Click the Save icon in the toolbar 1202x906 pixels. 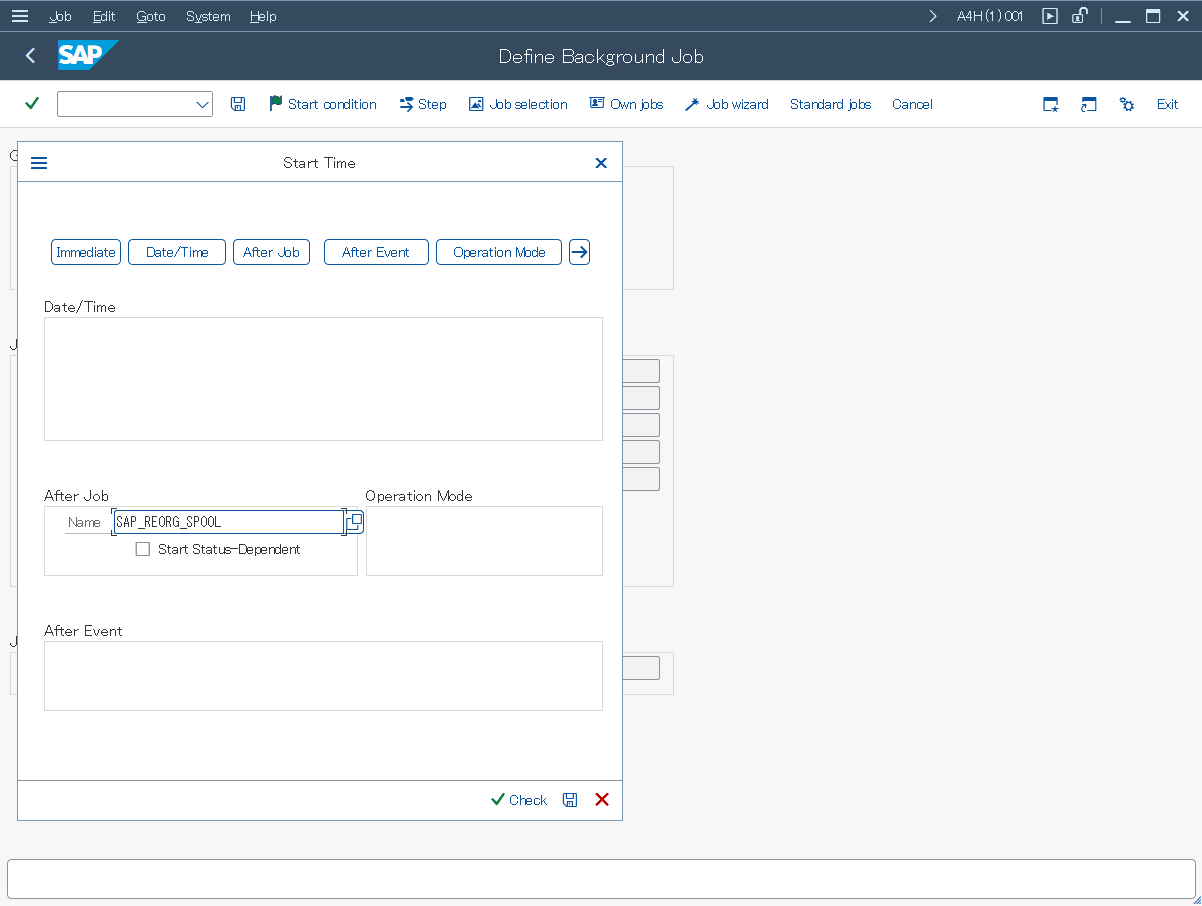(x=238, y=104)
